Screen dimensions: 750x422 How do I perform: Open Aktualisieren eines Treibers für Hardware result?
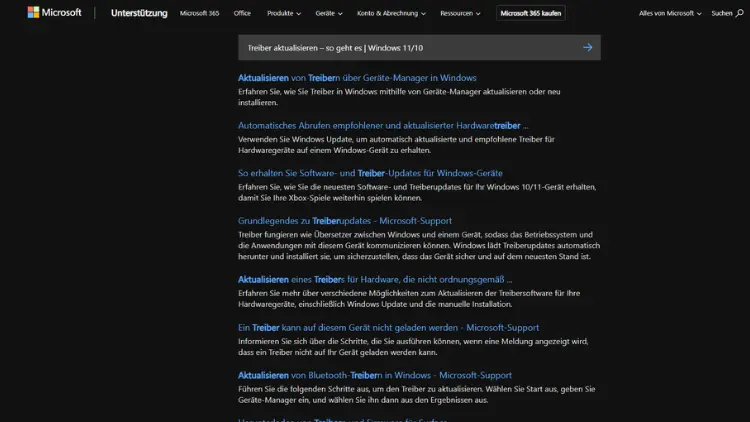click(x=375, y=279)
